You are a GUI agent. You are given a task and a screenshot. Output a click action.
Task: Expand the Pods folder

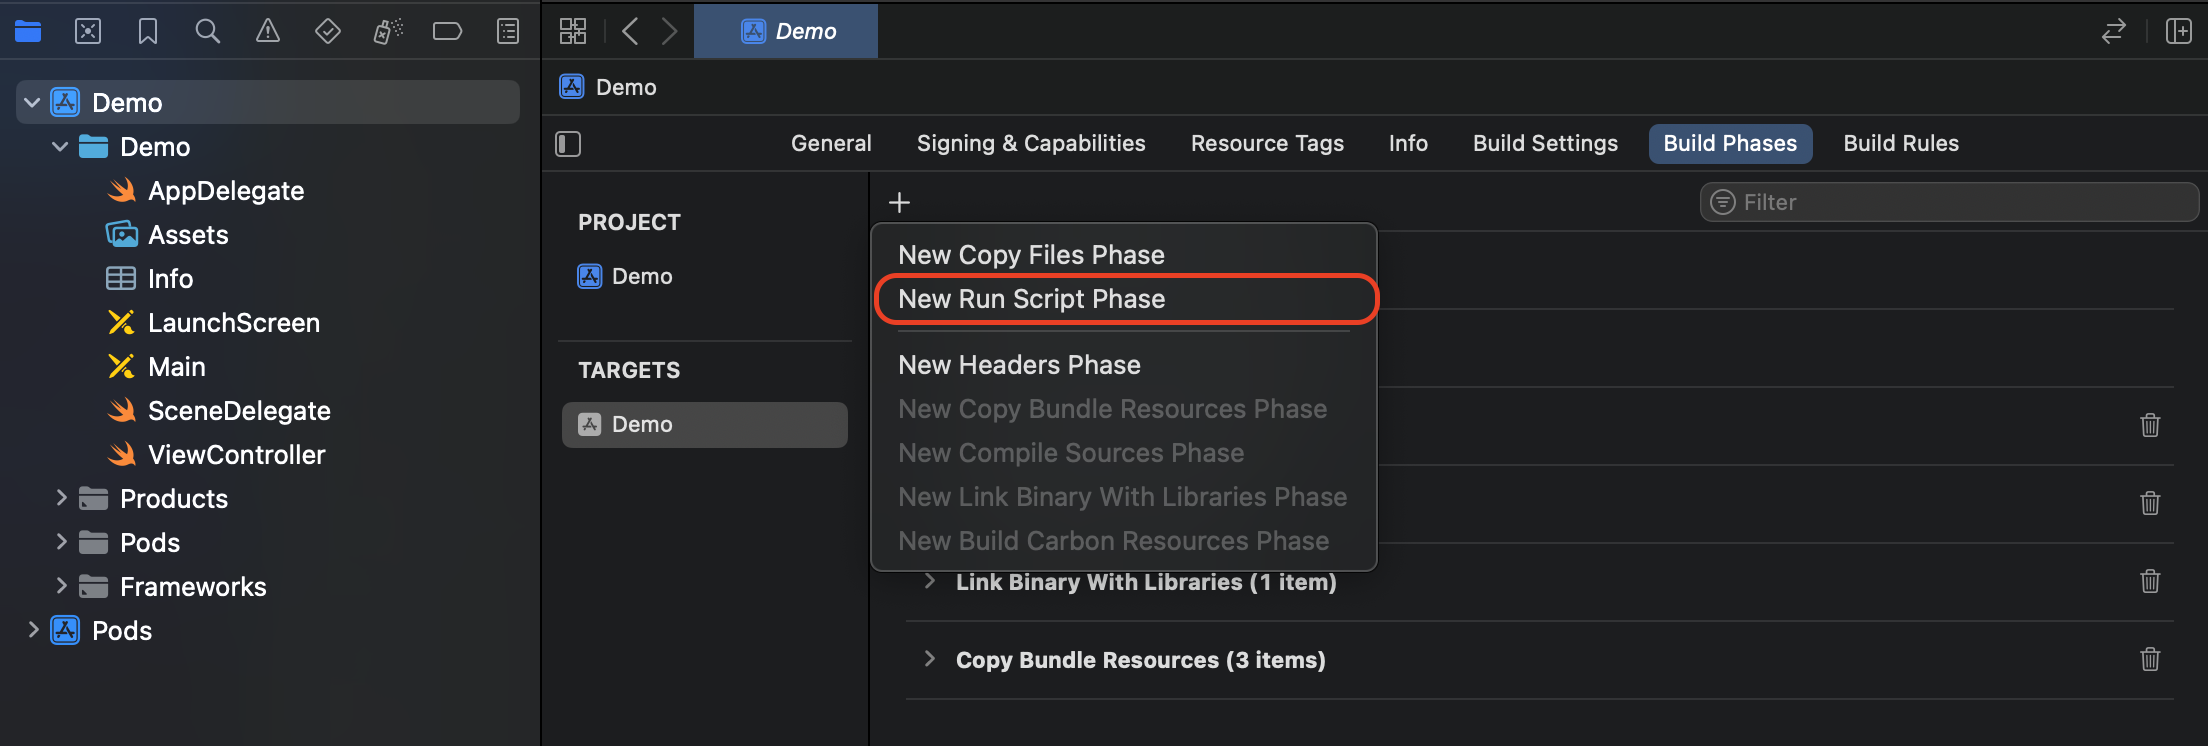[61, 542]
